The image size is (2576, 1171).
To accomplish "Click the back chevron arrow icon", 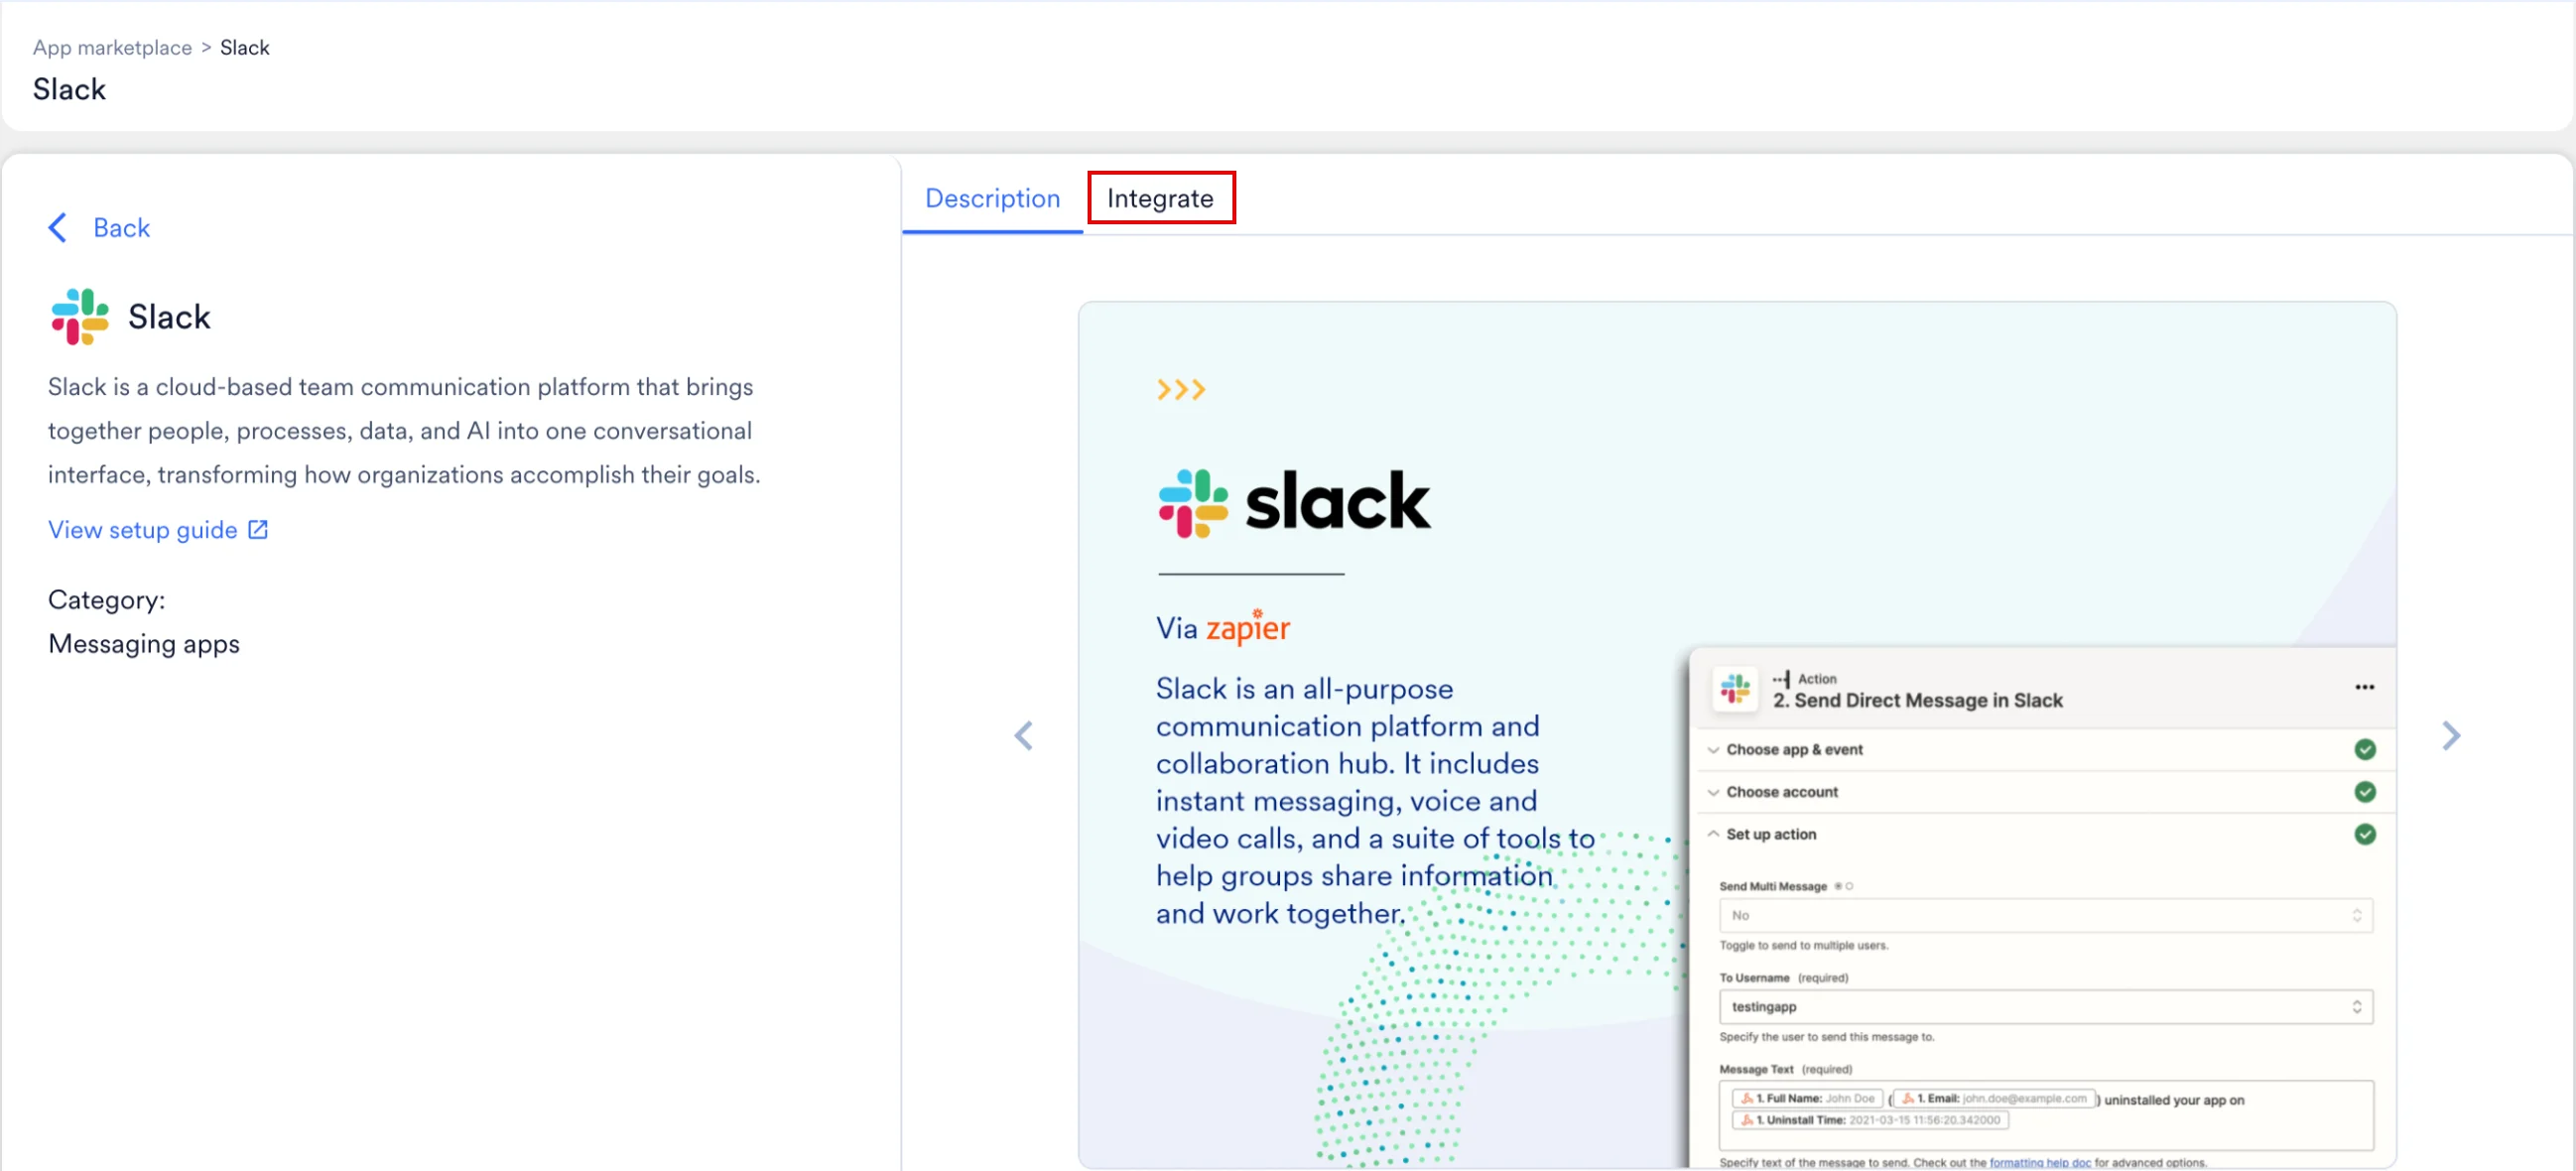I will (x=58, y=228).
